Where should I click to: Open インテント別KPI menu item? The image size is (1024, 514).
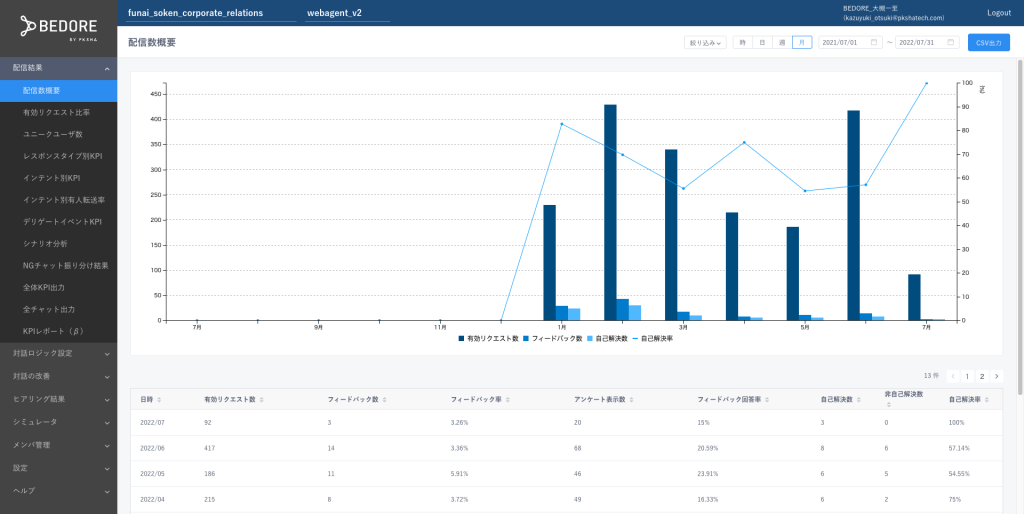pyautogui.click(x=51, y=178)
